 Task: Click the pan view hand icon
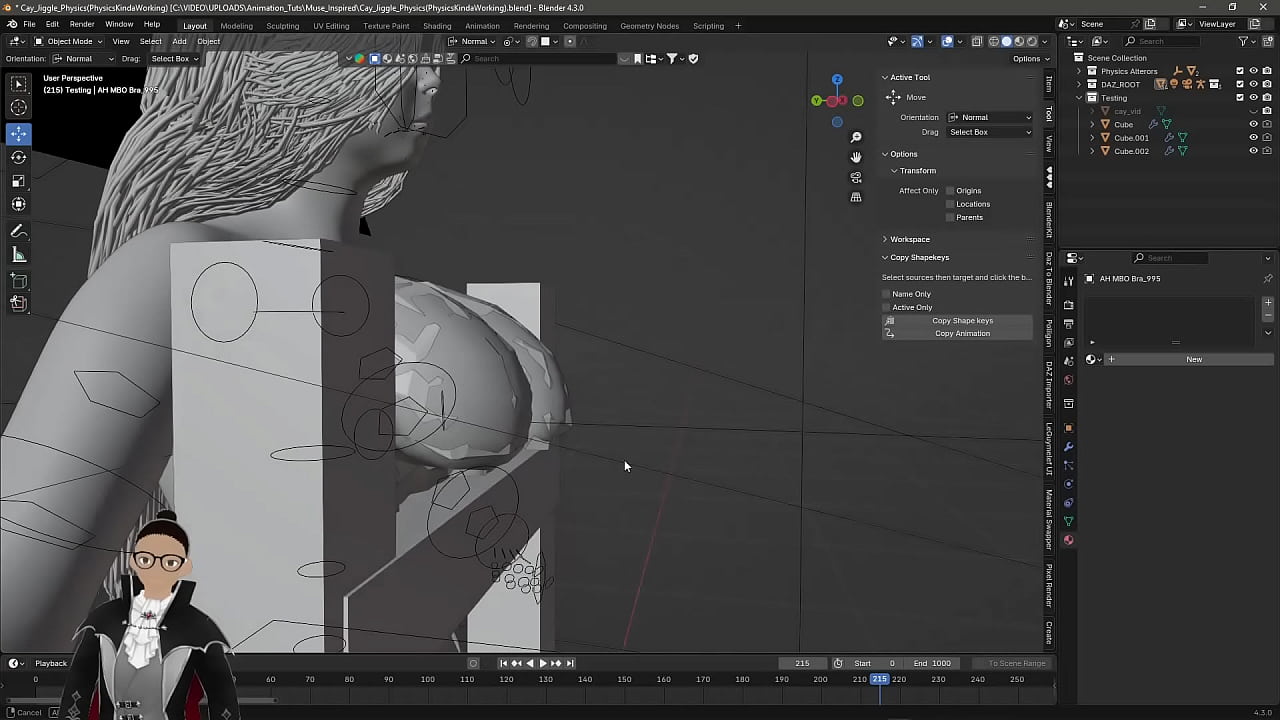pos(856,157)
